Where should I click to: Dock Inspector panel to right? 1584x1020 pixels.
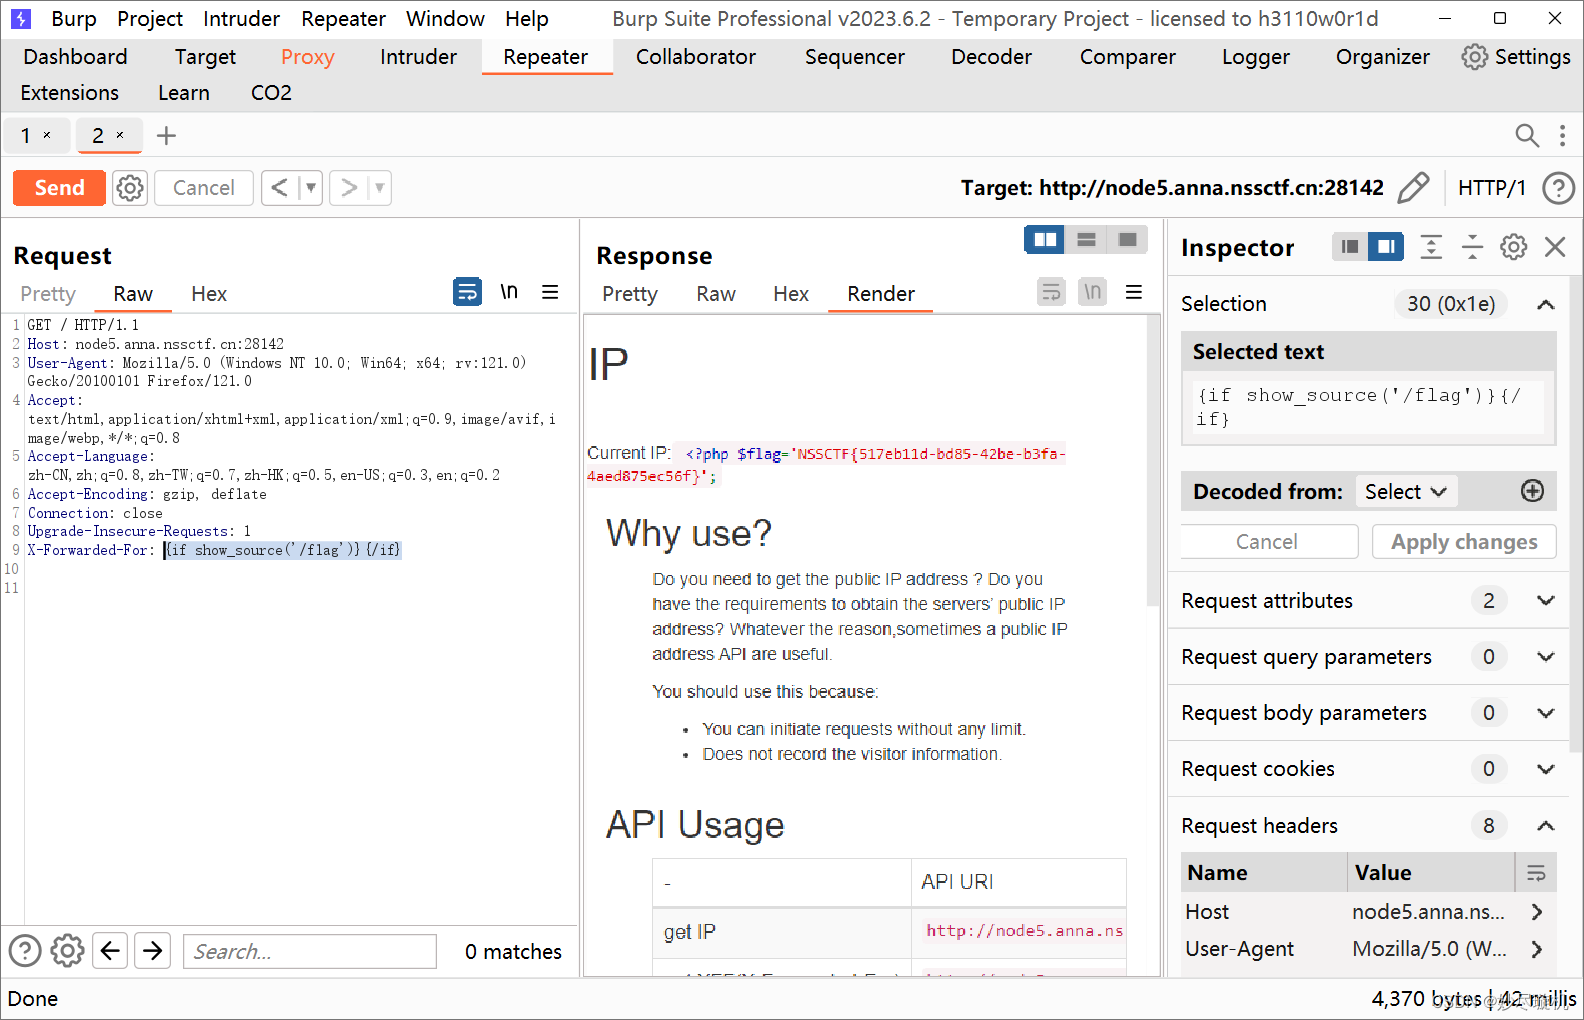click(x=1386, y=247)
